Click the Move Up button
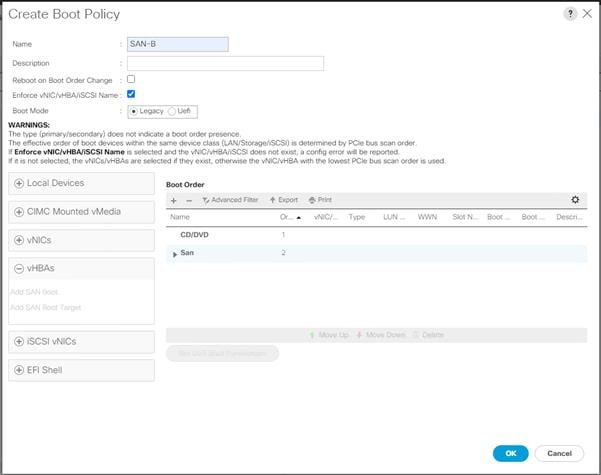This screenshot has width=601, height=475. pyautogui.click(x=329, y=335)
